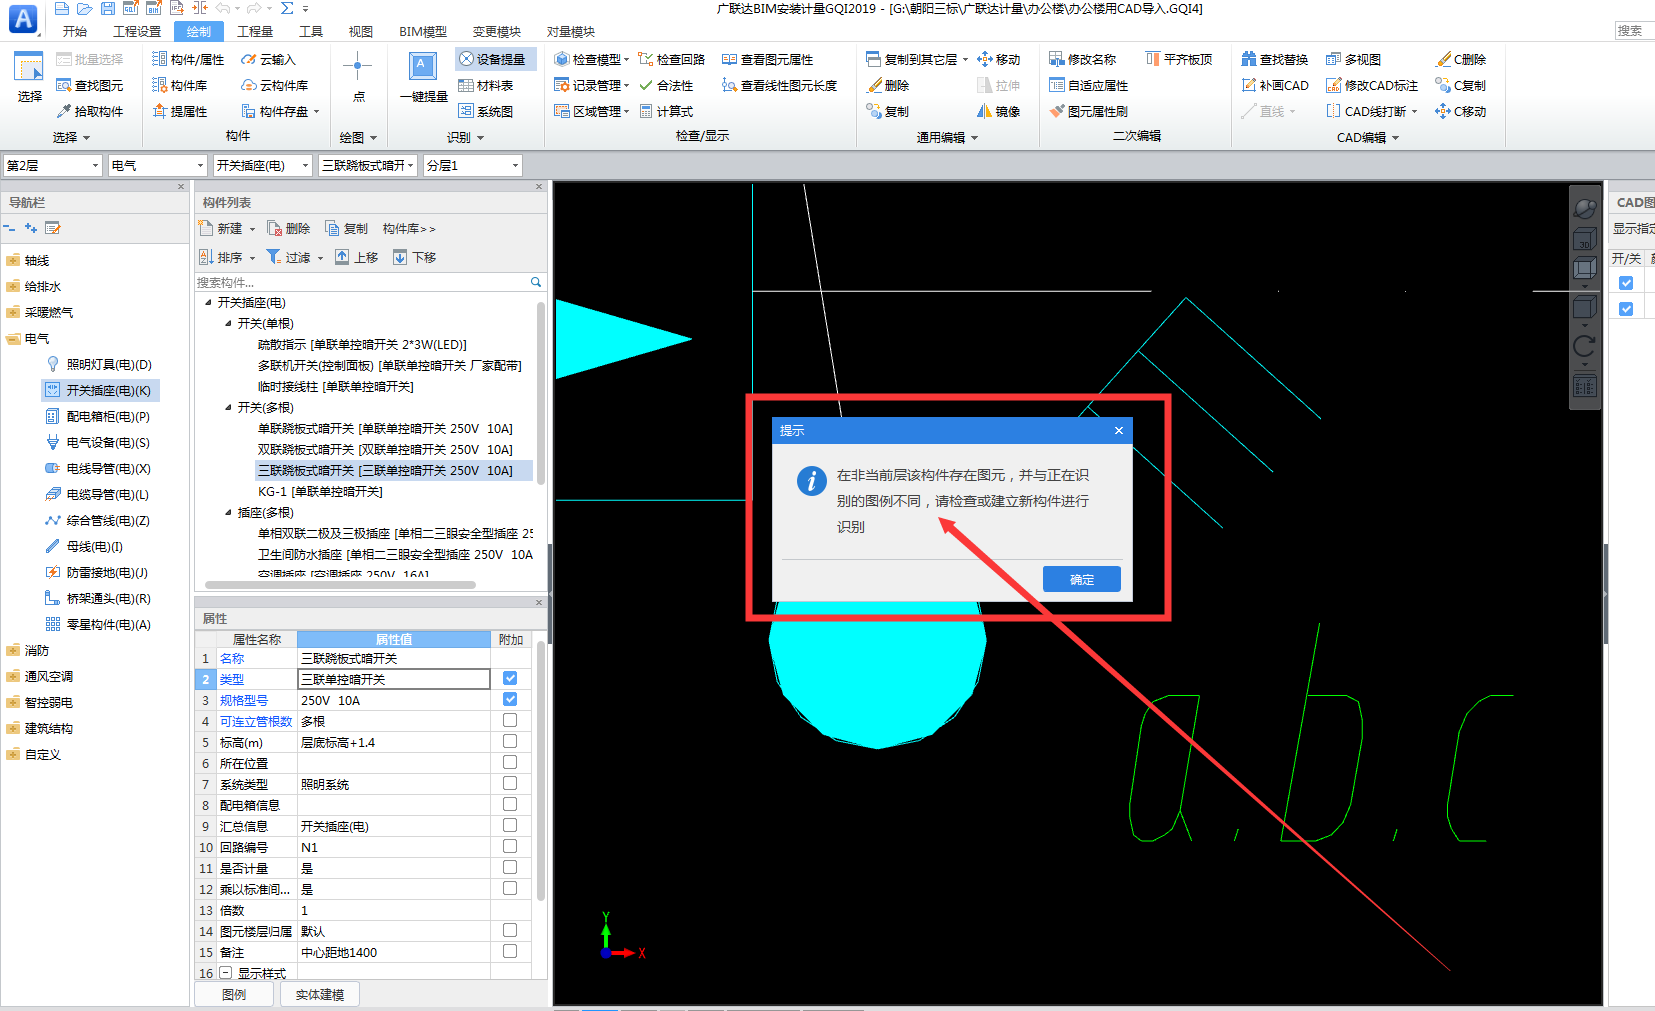Click the 一键提量 icon
This screenshot has width=1655, height=1011.
click(x=423, y=78)
